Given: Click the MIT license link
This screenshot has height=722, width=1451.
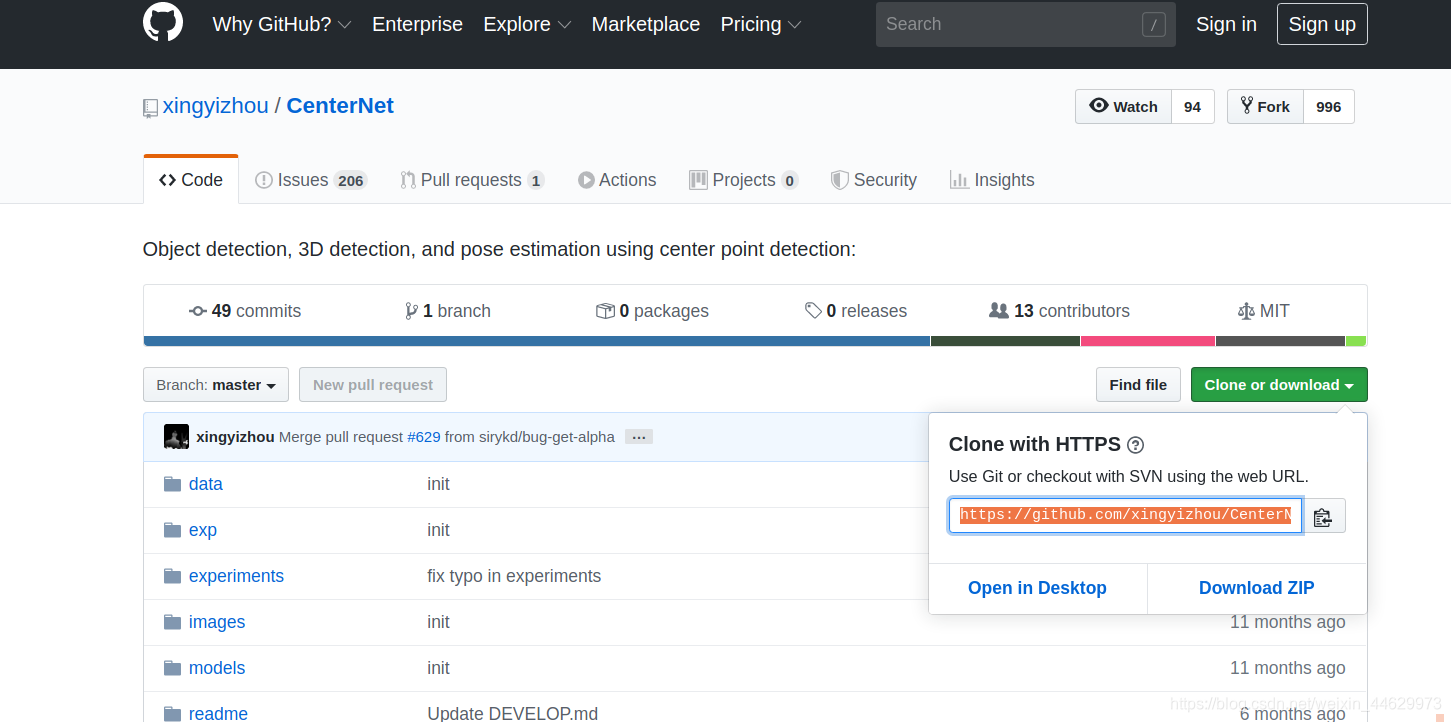Looking at the screenshot, I should tap(1264, 311).
